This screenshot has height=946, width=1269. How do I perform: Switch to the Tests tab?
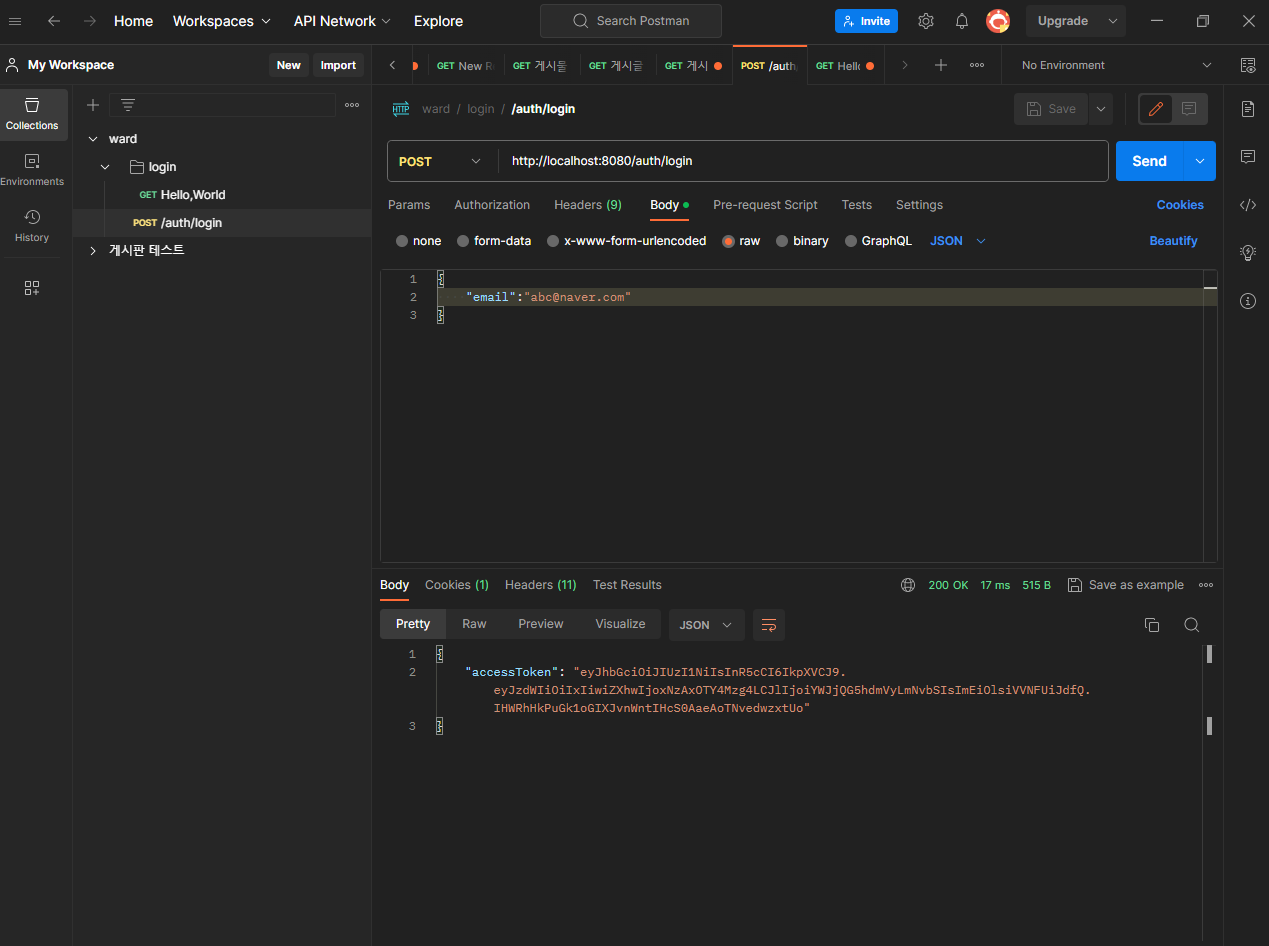click(x=857, y=205)
